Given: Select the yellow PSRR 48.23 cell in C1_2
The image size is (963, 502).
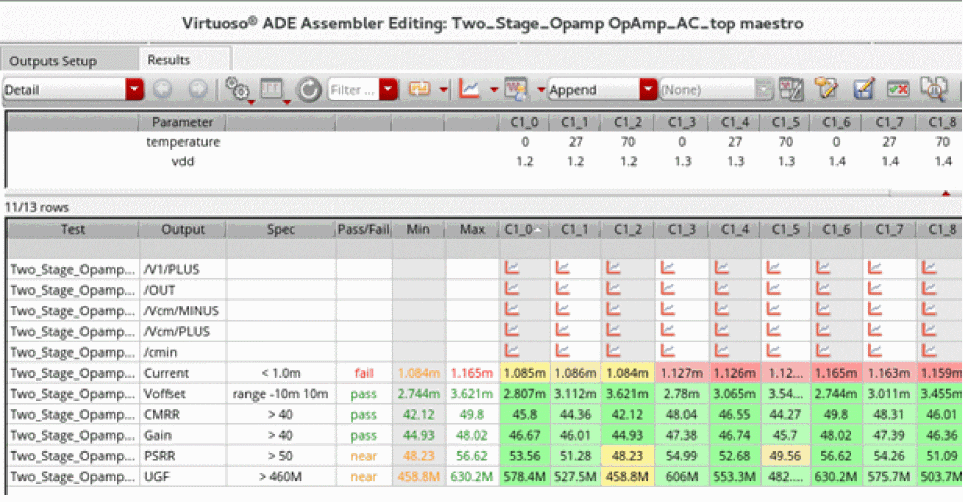Looking at the screenshot, I should click(629, 456).
